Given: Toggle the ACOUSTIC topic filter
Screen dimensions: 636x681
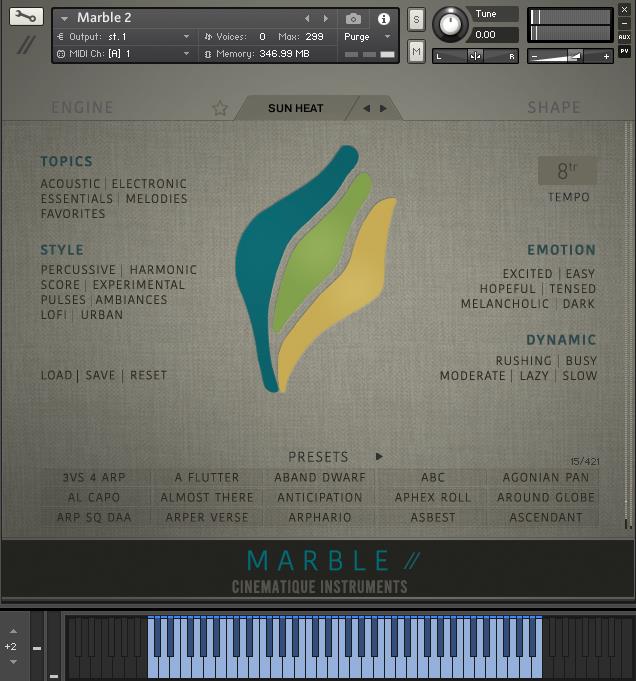Looking at the screenshot, I should [x=70, y=184].
